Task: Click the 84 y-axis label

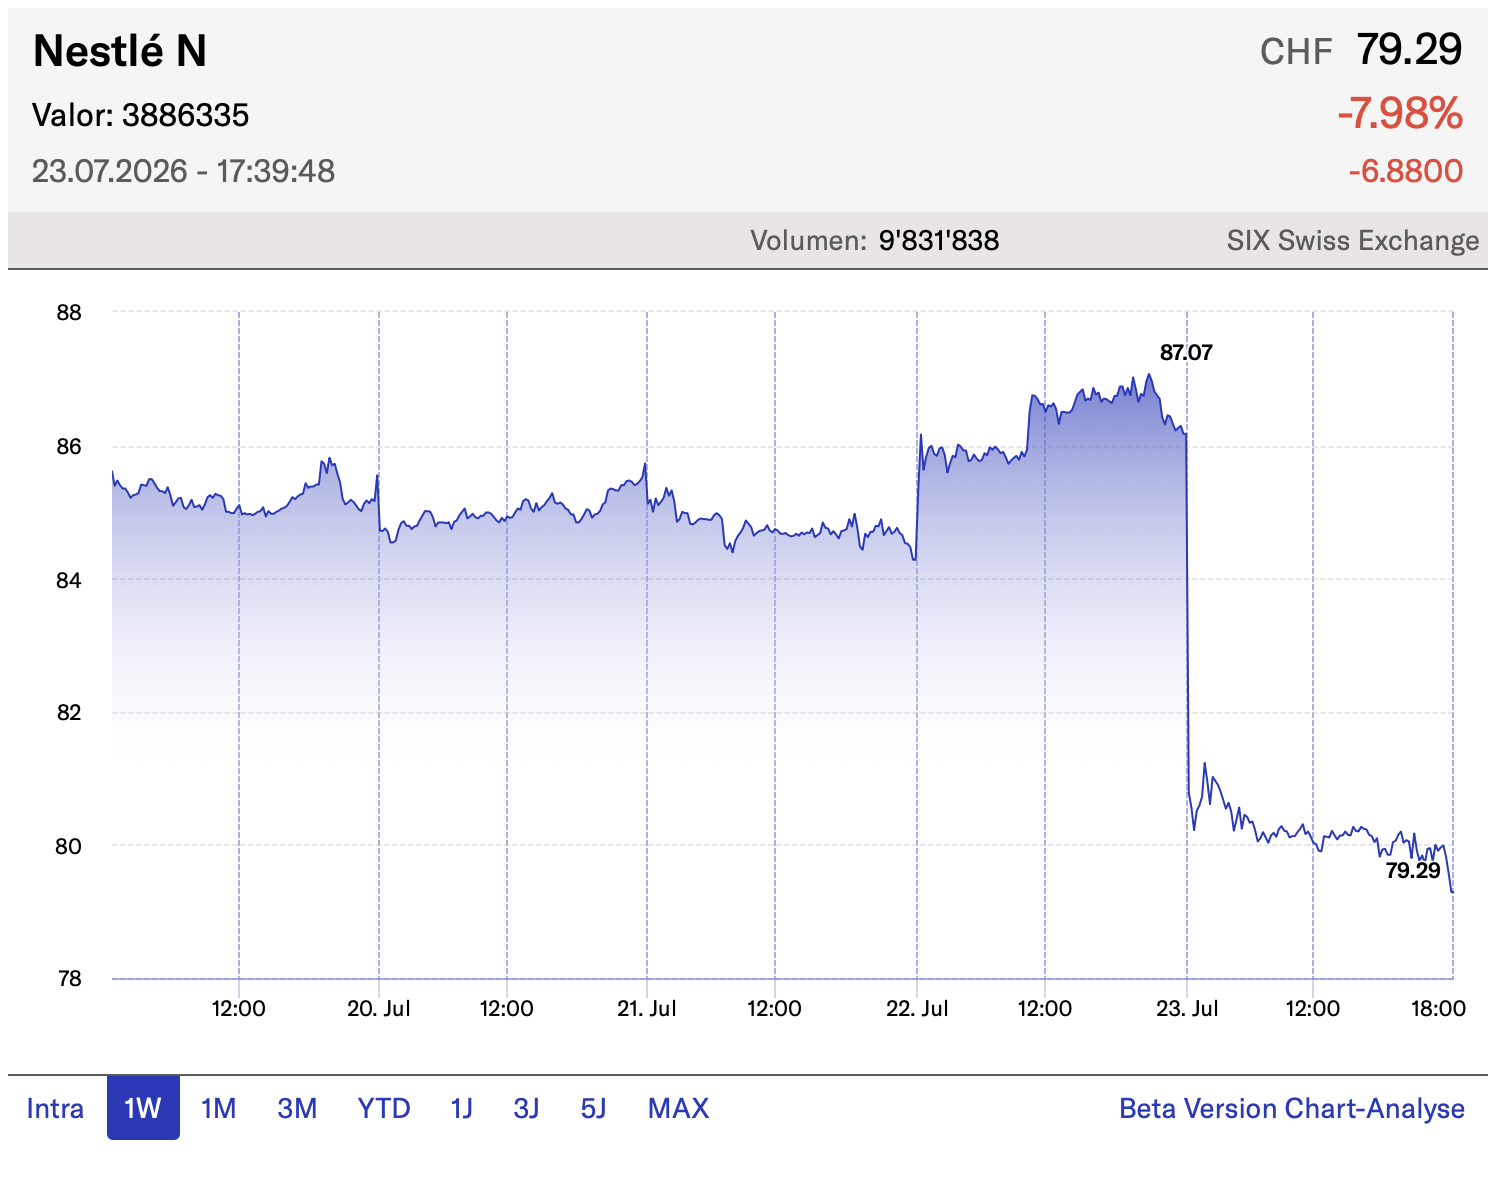Action: coord(69,580)
